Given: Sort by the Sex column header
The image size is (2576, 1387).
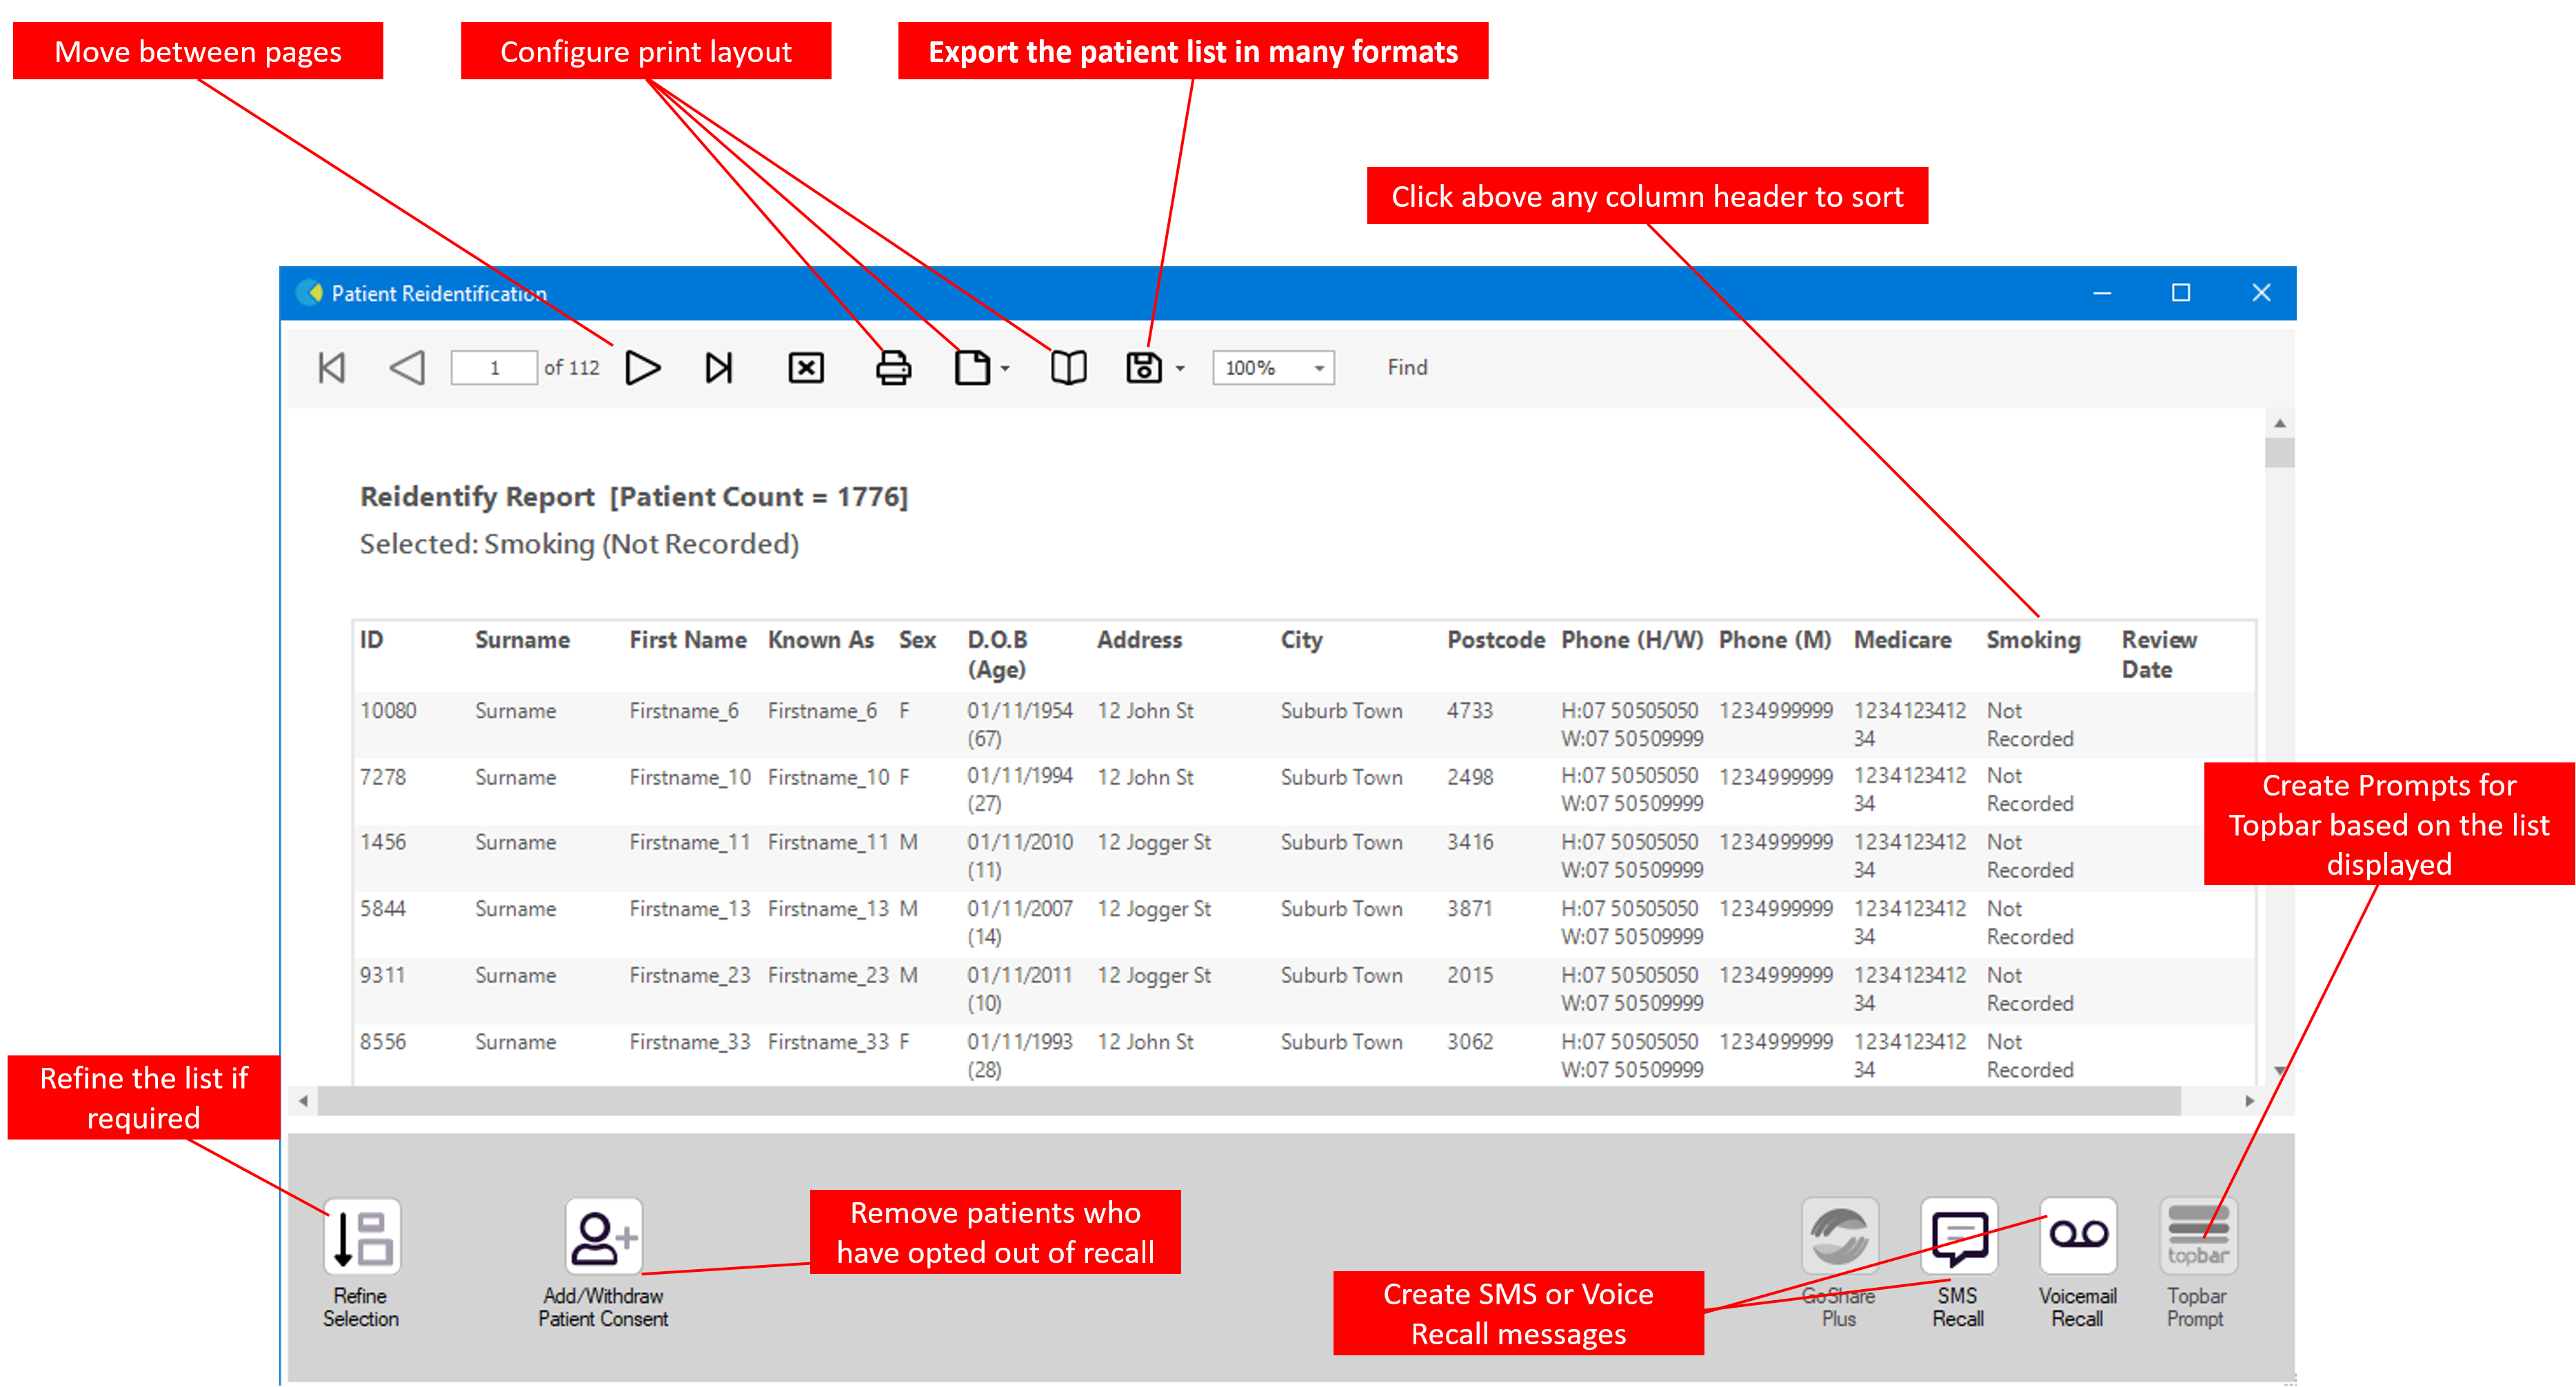Looking at the screenshot, I should click(x=917, y=640).
